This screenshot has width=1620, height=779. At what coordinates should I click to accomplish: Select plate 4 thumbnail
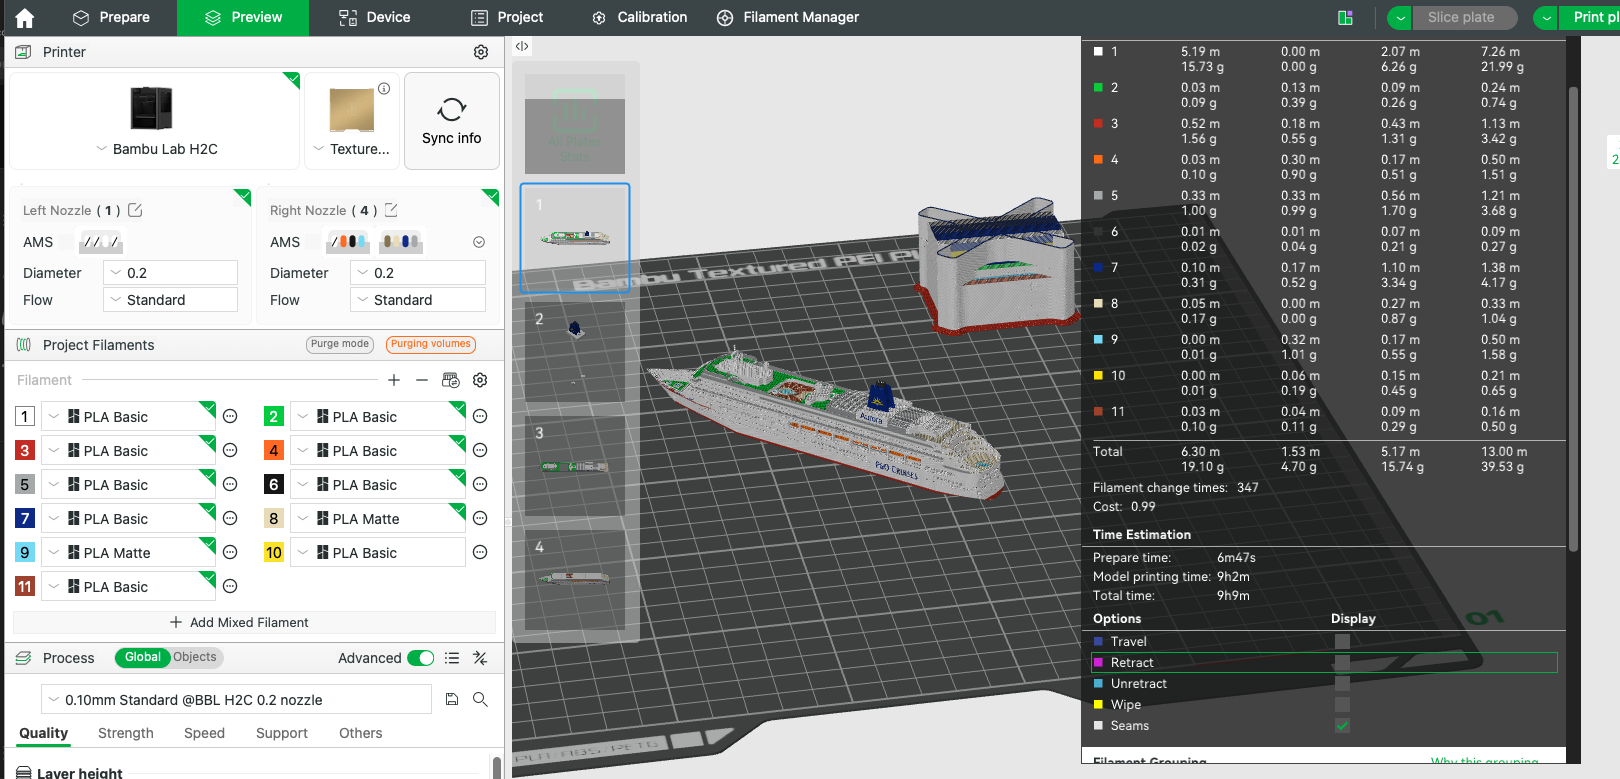pyautogui.click(x=575, y=581)
